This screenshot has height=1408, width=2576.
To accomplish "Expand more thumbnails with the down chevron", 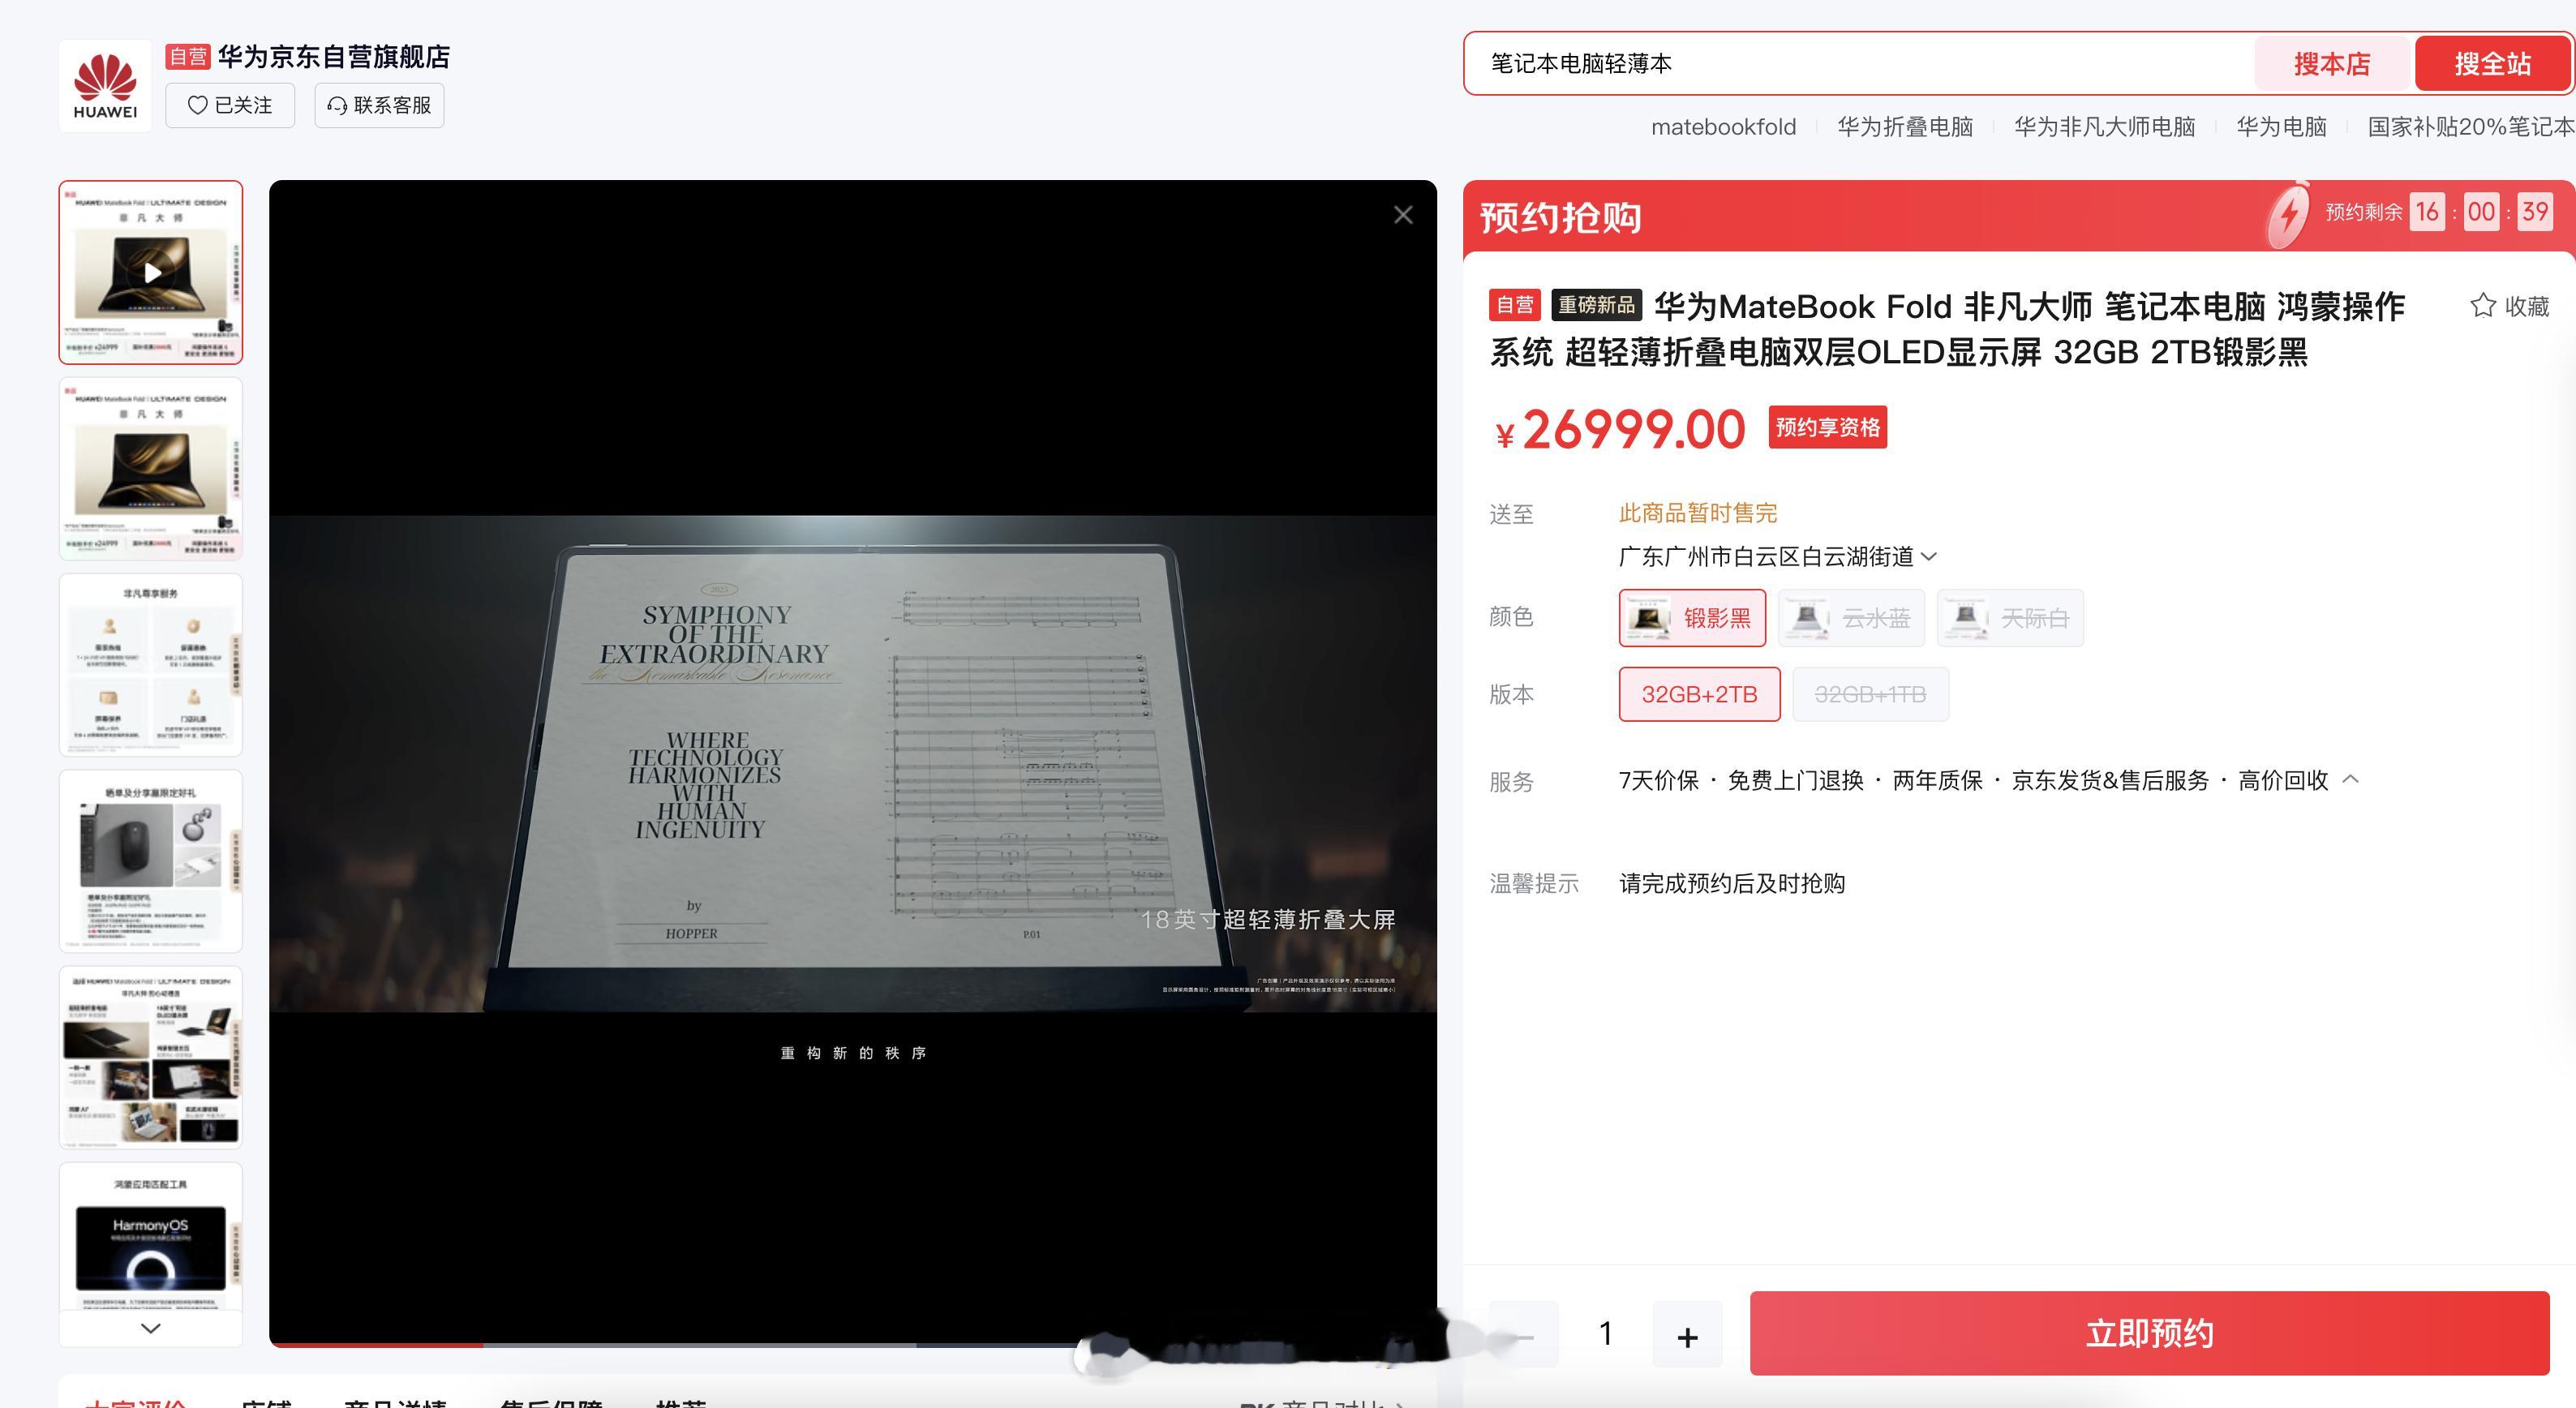I will click(x=151, y=1328).
